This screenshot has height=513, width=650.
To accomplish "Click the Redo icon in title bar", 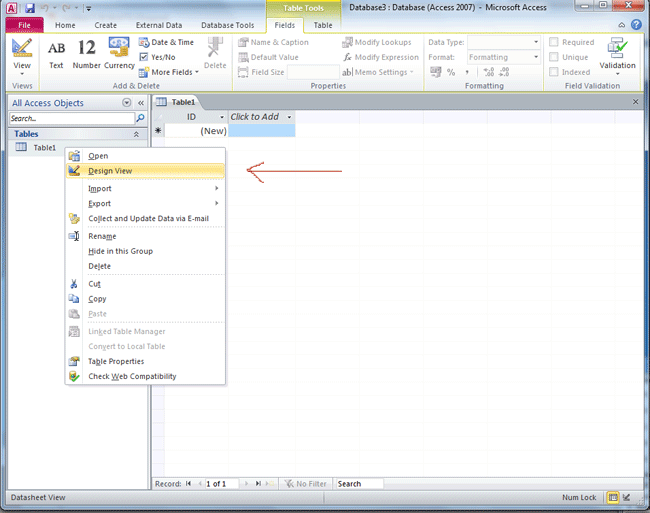I will pos(66,8).
